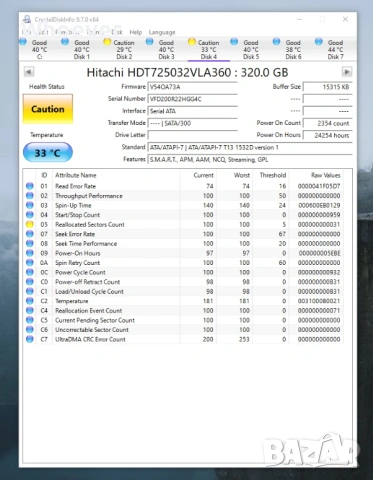Click status orb for Load/Unload Cycle Count
This screenshot has height=480, width=373.
pos(30,291)
